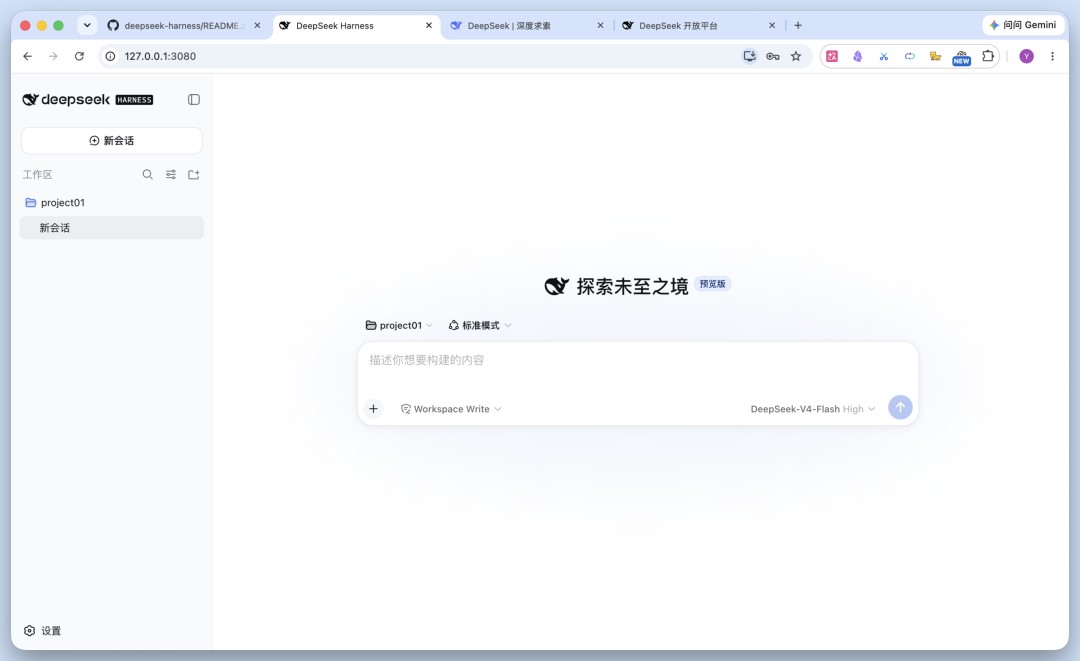Click the loop arrows extension icon
The image size is (1080, 661).
tap(910, 56)
